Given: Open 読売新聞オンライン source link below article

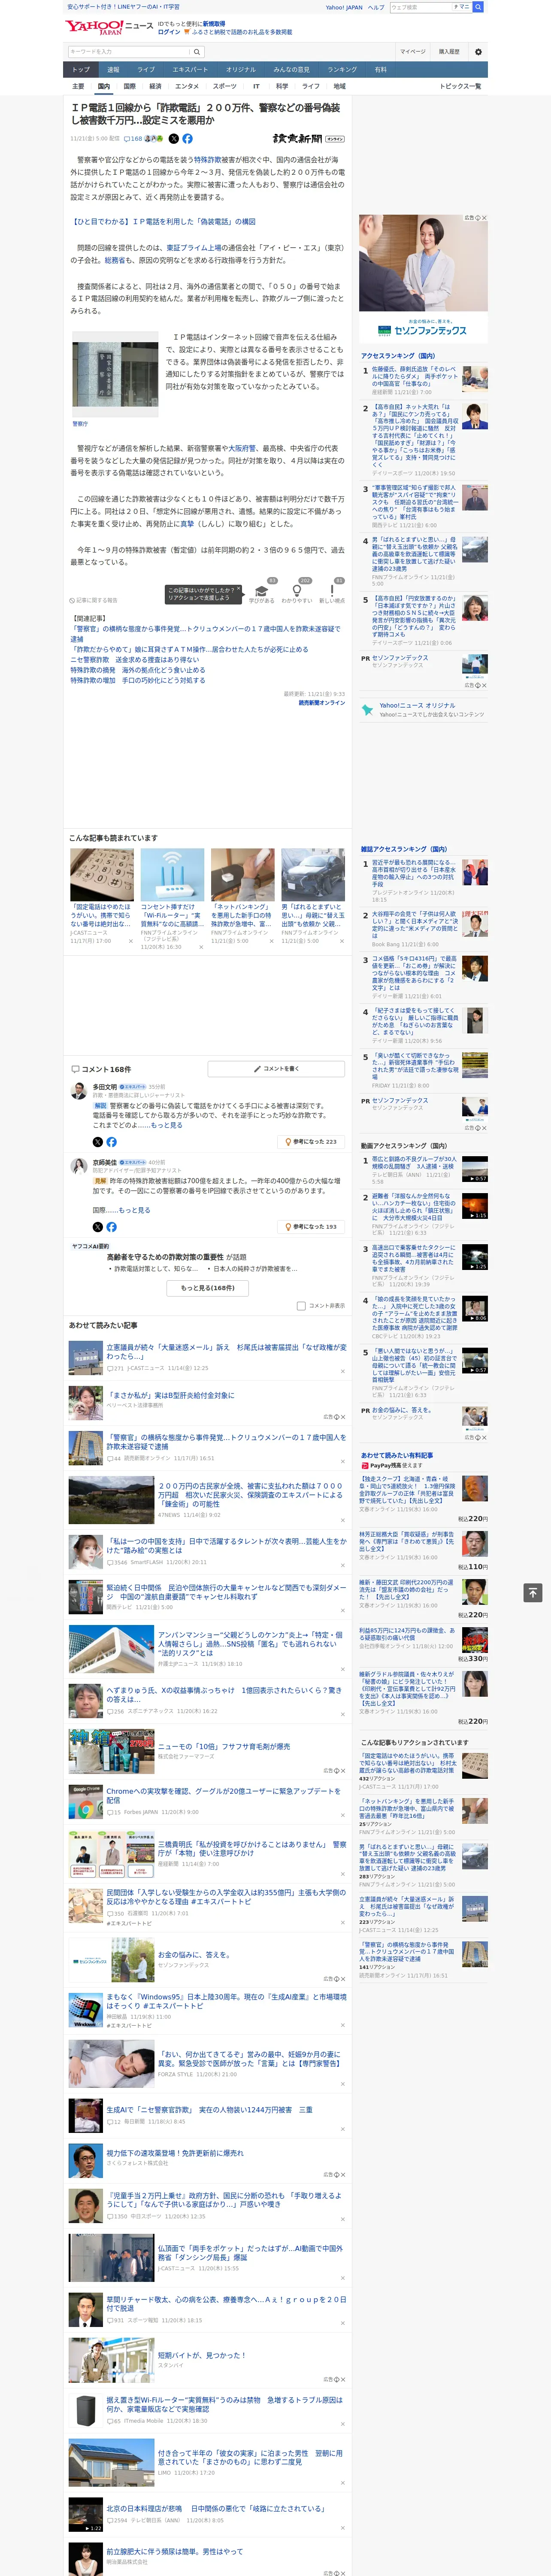Looking at the screenshot, I should pyautogui.click(x=322, y=703).
